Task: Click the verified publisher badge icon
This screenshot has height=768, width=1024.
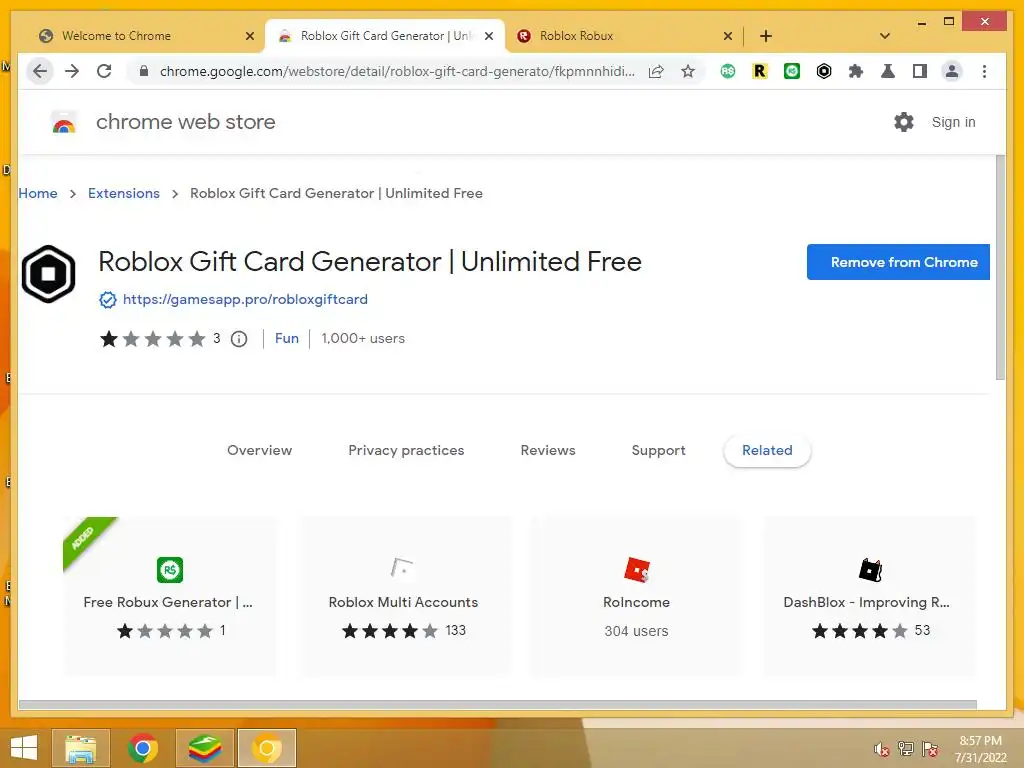Action: (x=108, y=300)
